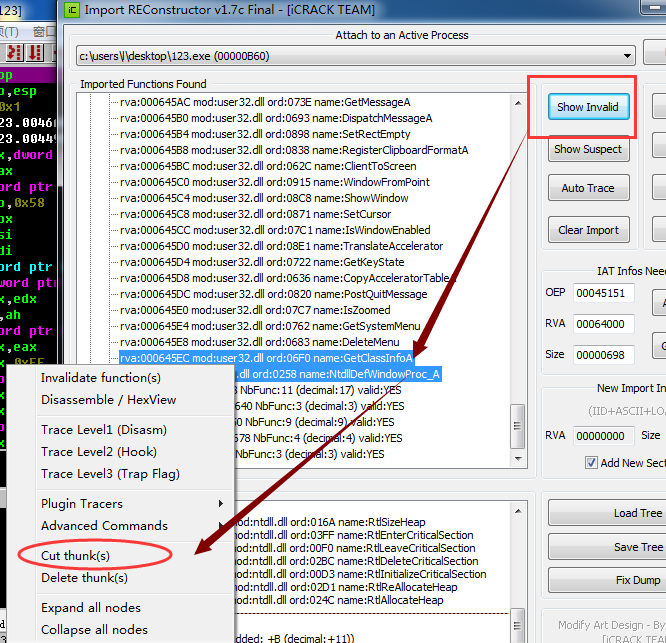Screen dimensions: 666x643
Task: Click New Import RVA field 00000000
Action: [603, 436]
